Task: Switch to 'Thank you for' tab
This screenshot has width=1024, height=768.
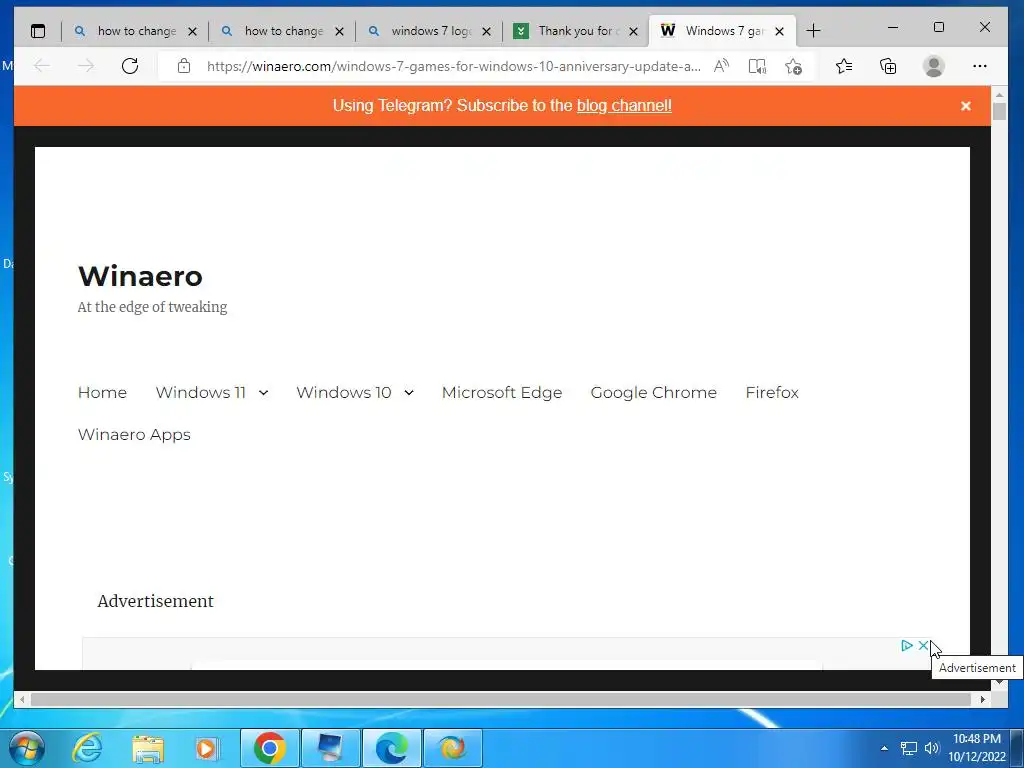Action: 577,31
